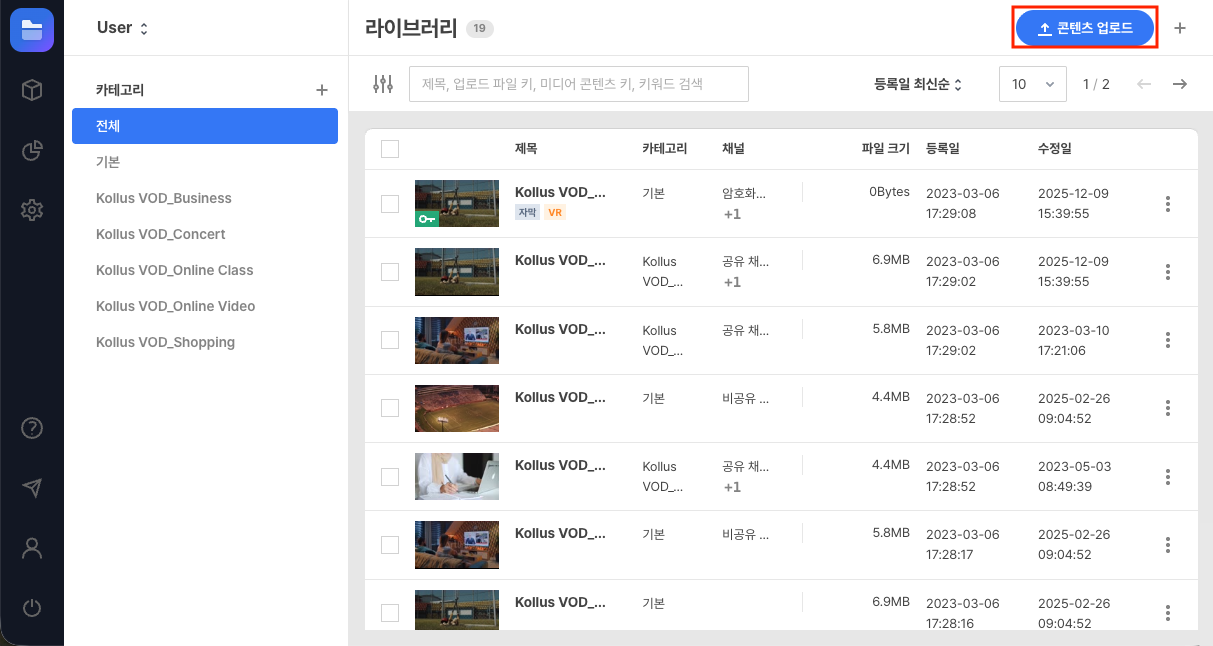Toggle the User account switcher chevrons

tap(145, 28)
